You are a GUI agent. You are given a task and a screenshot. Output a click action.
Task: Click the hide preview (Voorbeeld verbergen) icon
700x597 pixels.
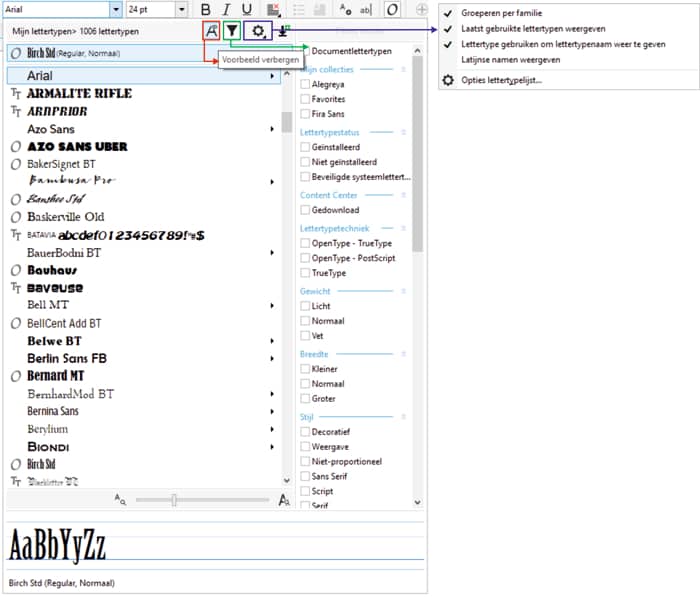pos(210,31)
